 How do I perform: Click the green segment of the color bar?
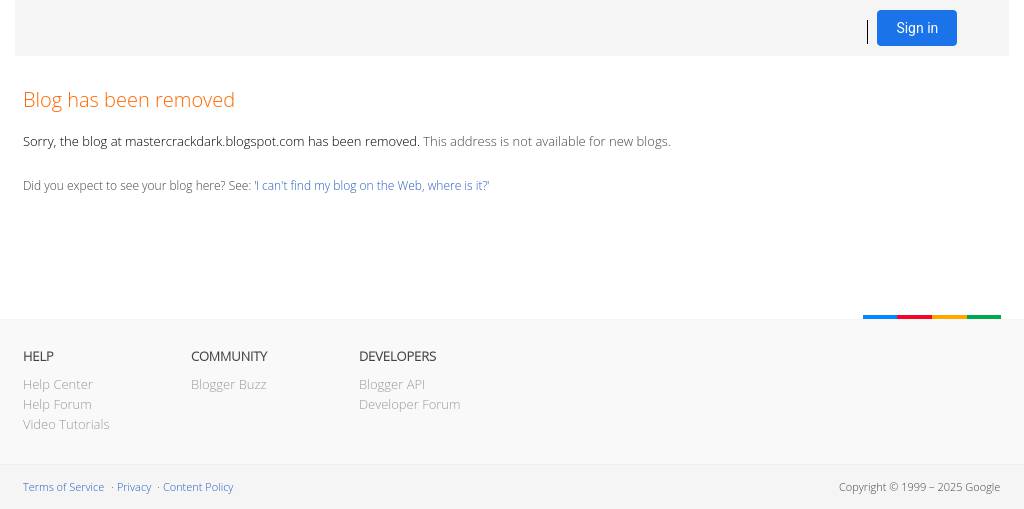tap(984, 317)
